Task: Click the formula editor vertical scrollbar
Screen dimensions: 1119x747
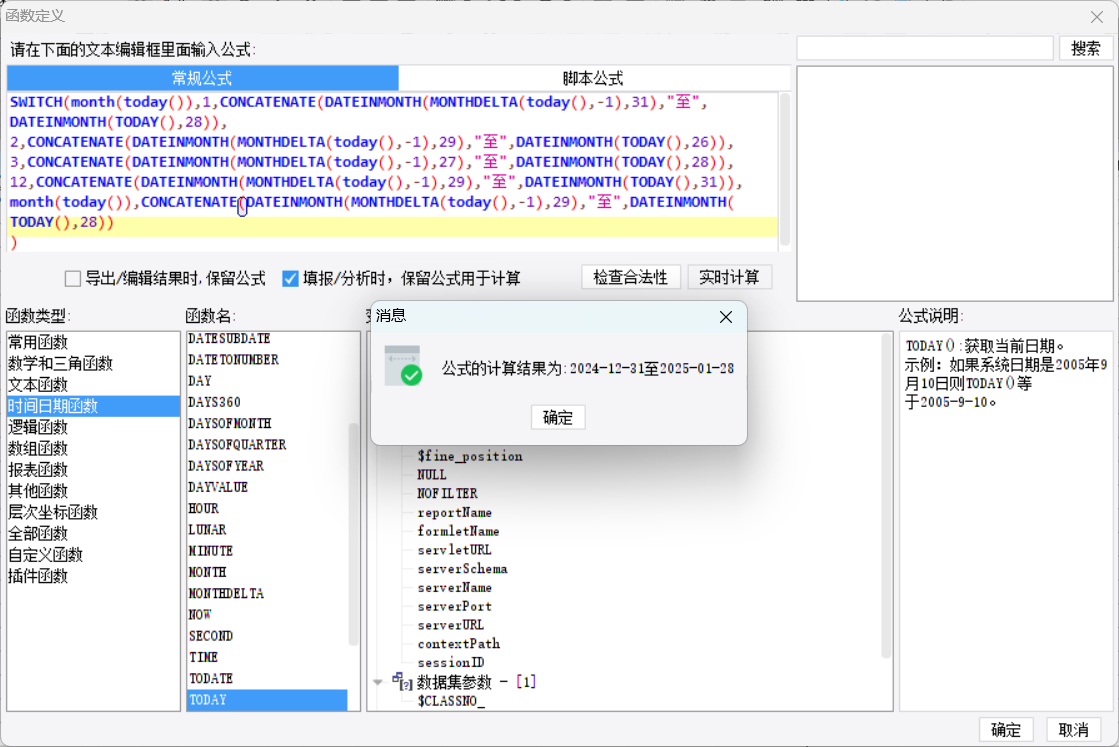Action: click(x=784, y=169)
